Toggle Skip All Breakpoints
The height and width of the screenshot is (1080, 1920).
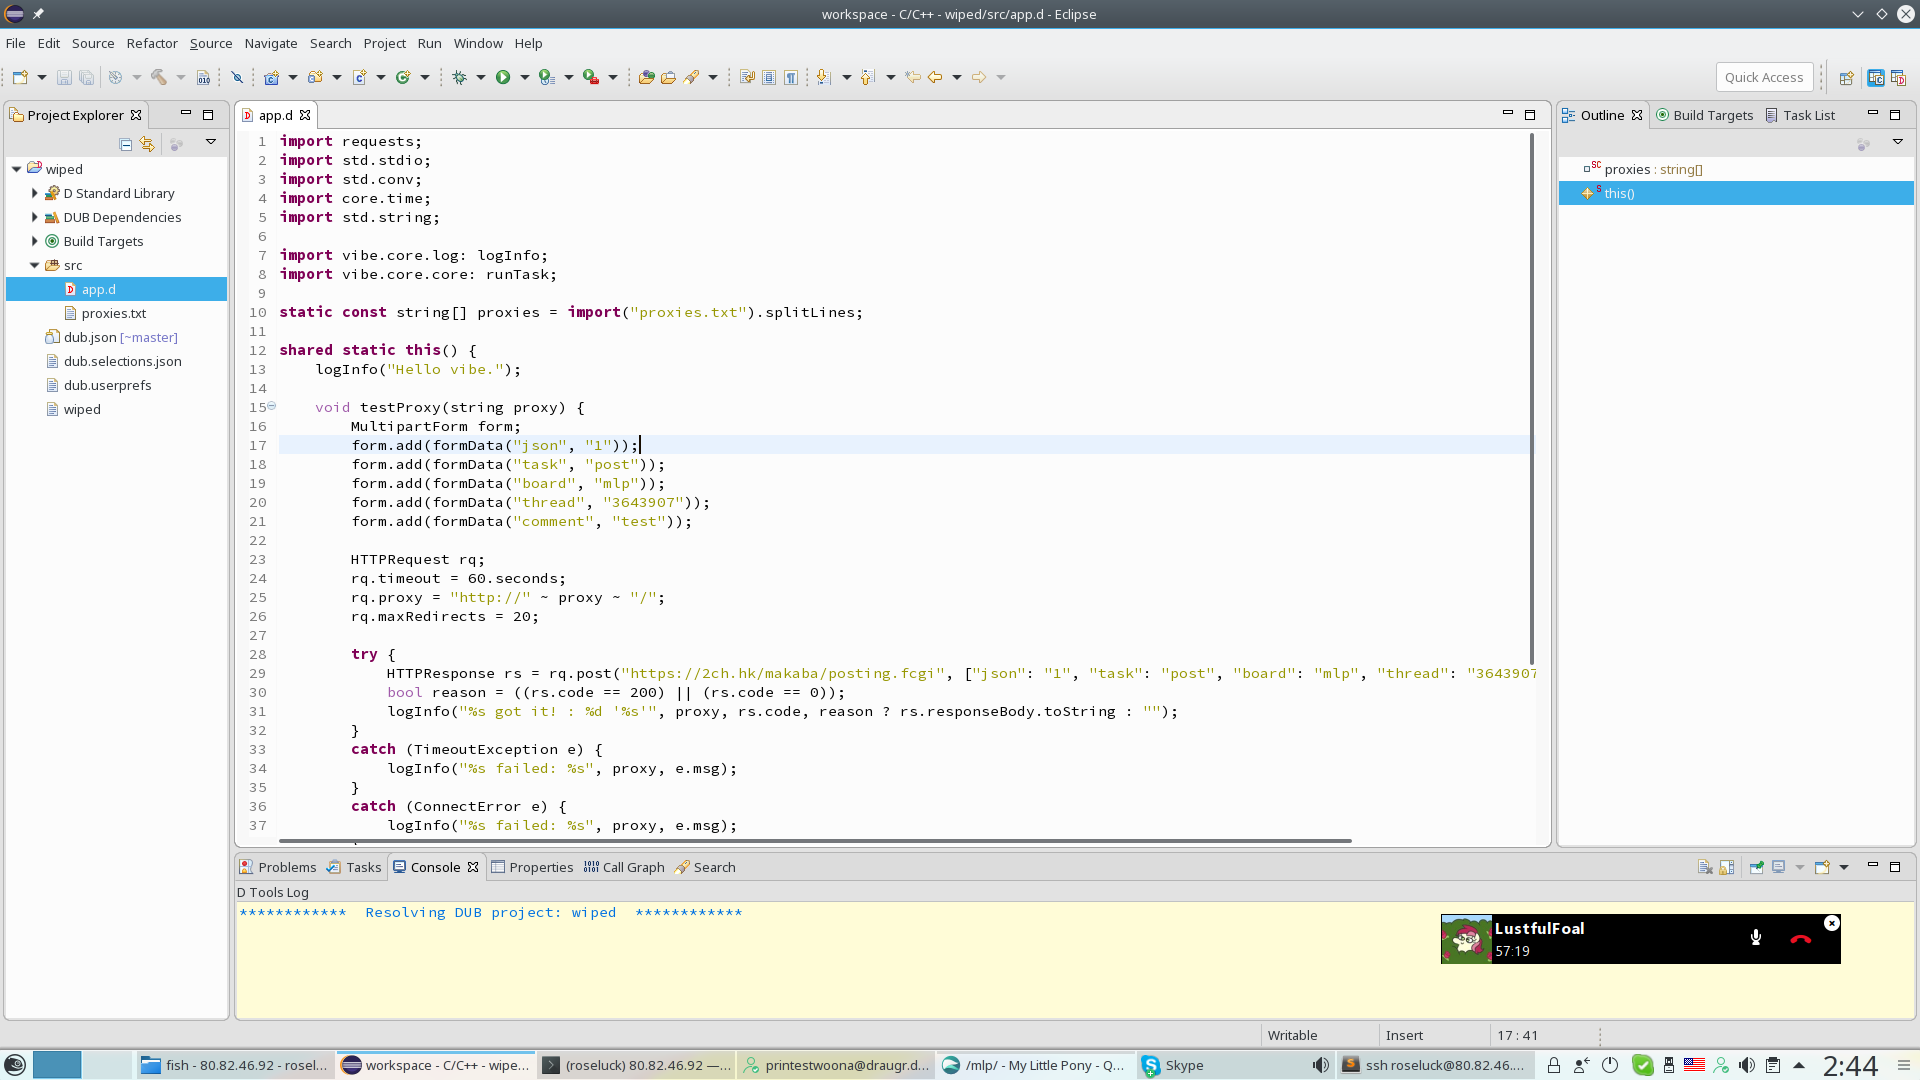(x=237, y=77)
